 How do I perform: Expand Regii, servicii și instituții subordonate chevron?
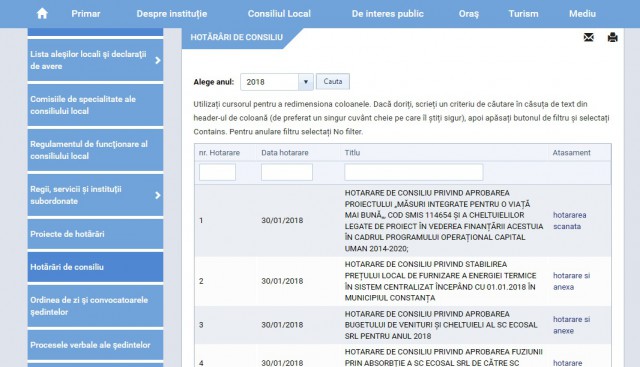click(x=158, y=195)
